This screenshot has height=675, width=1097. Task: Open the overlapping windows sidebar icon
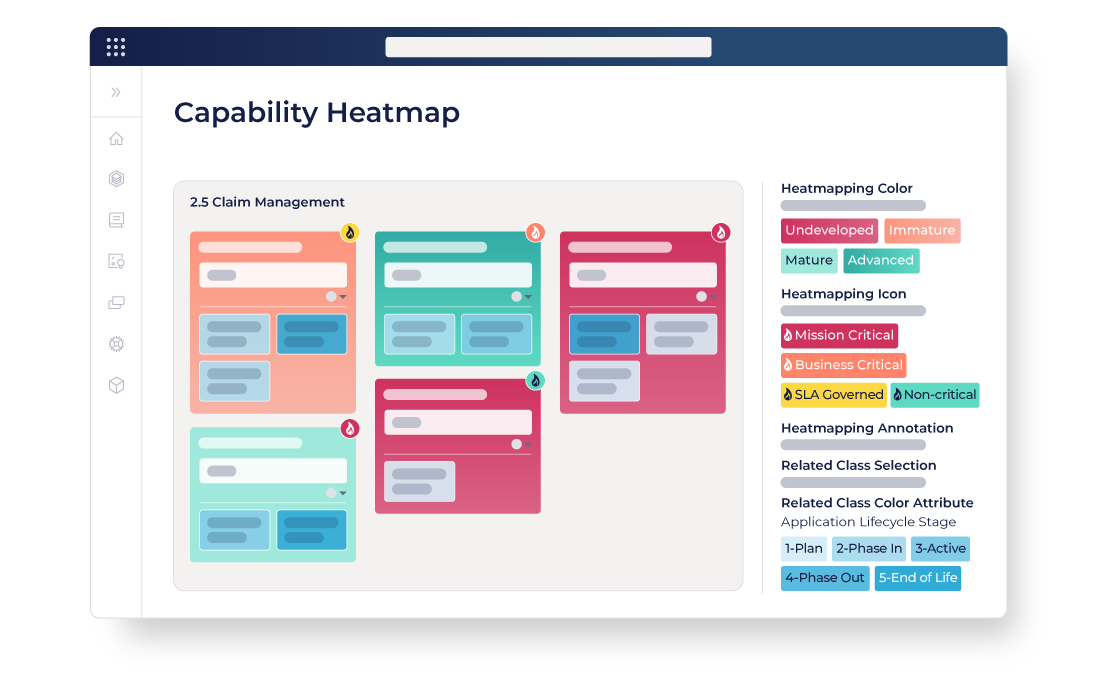116,303
